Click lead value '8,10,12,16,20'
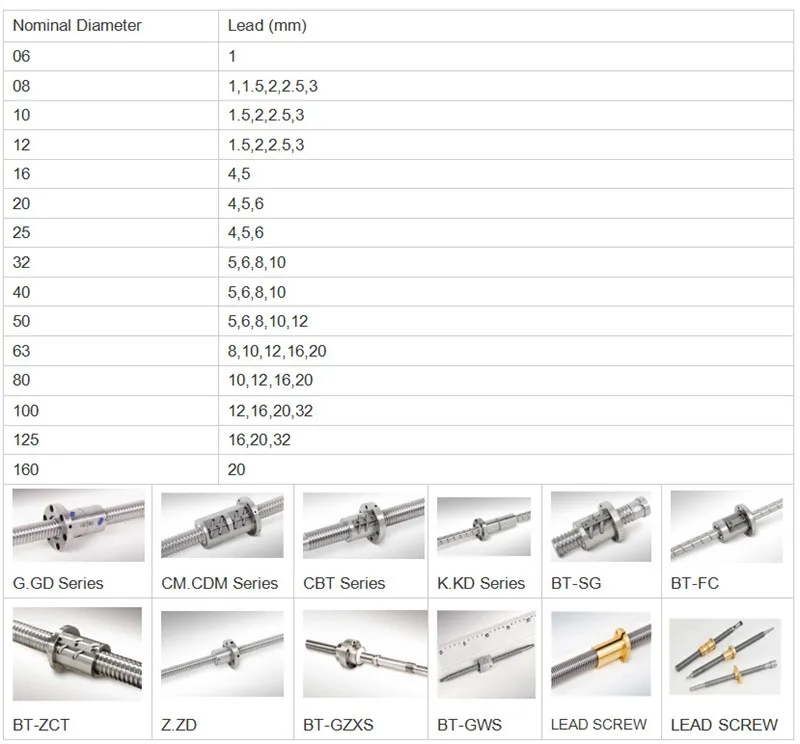Viewport: 800px width, 744px height. (277, 351)
